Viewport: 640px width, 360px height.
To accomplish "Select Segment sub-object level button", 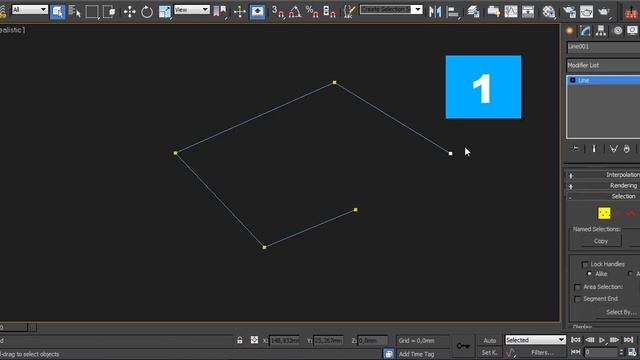I will (x=618, y=213).
